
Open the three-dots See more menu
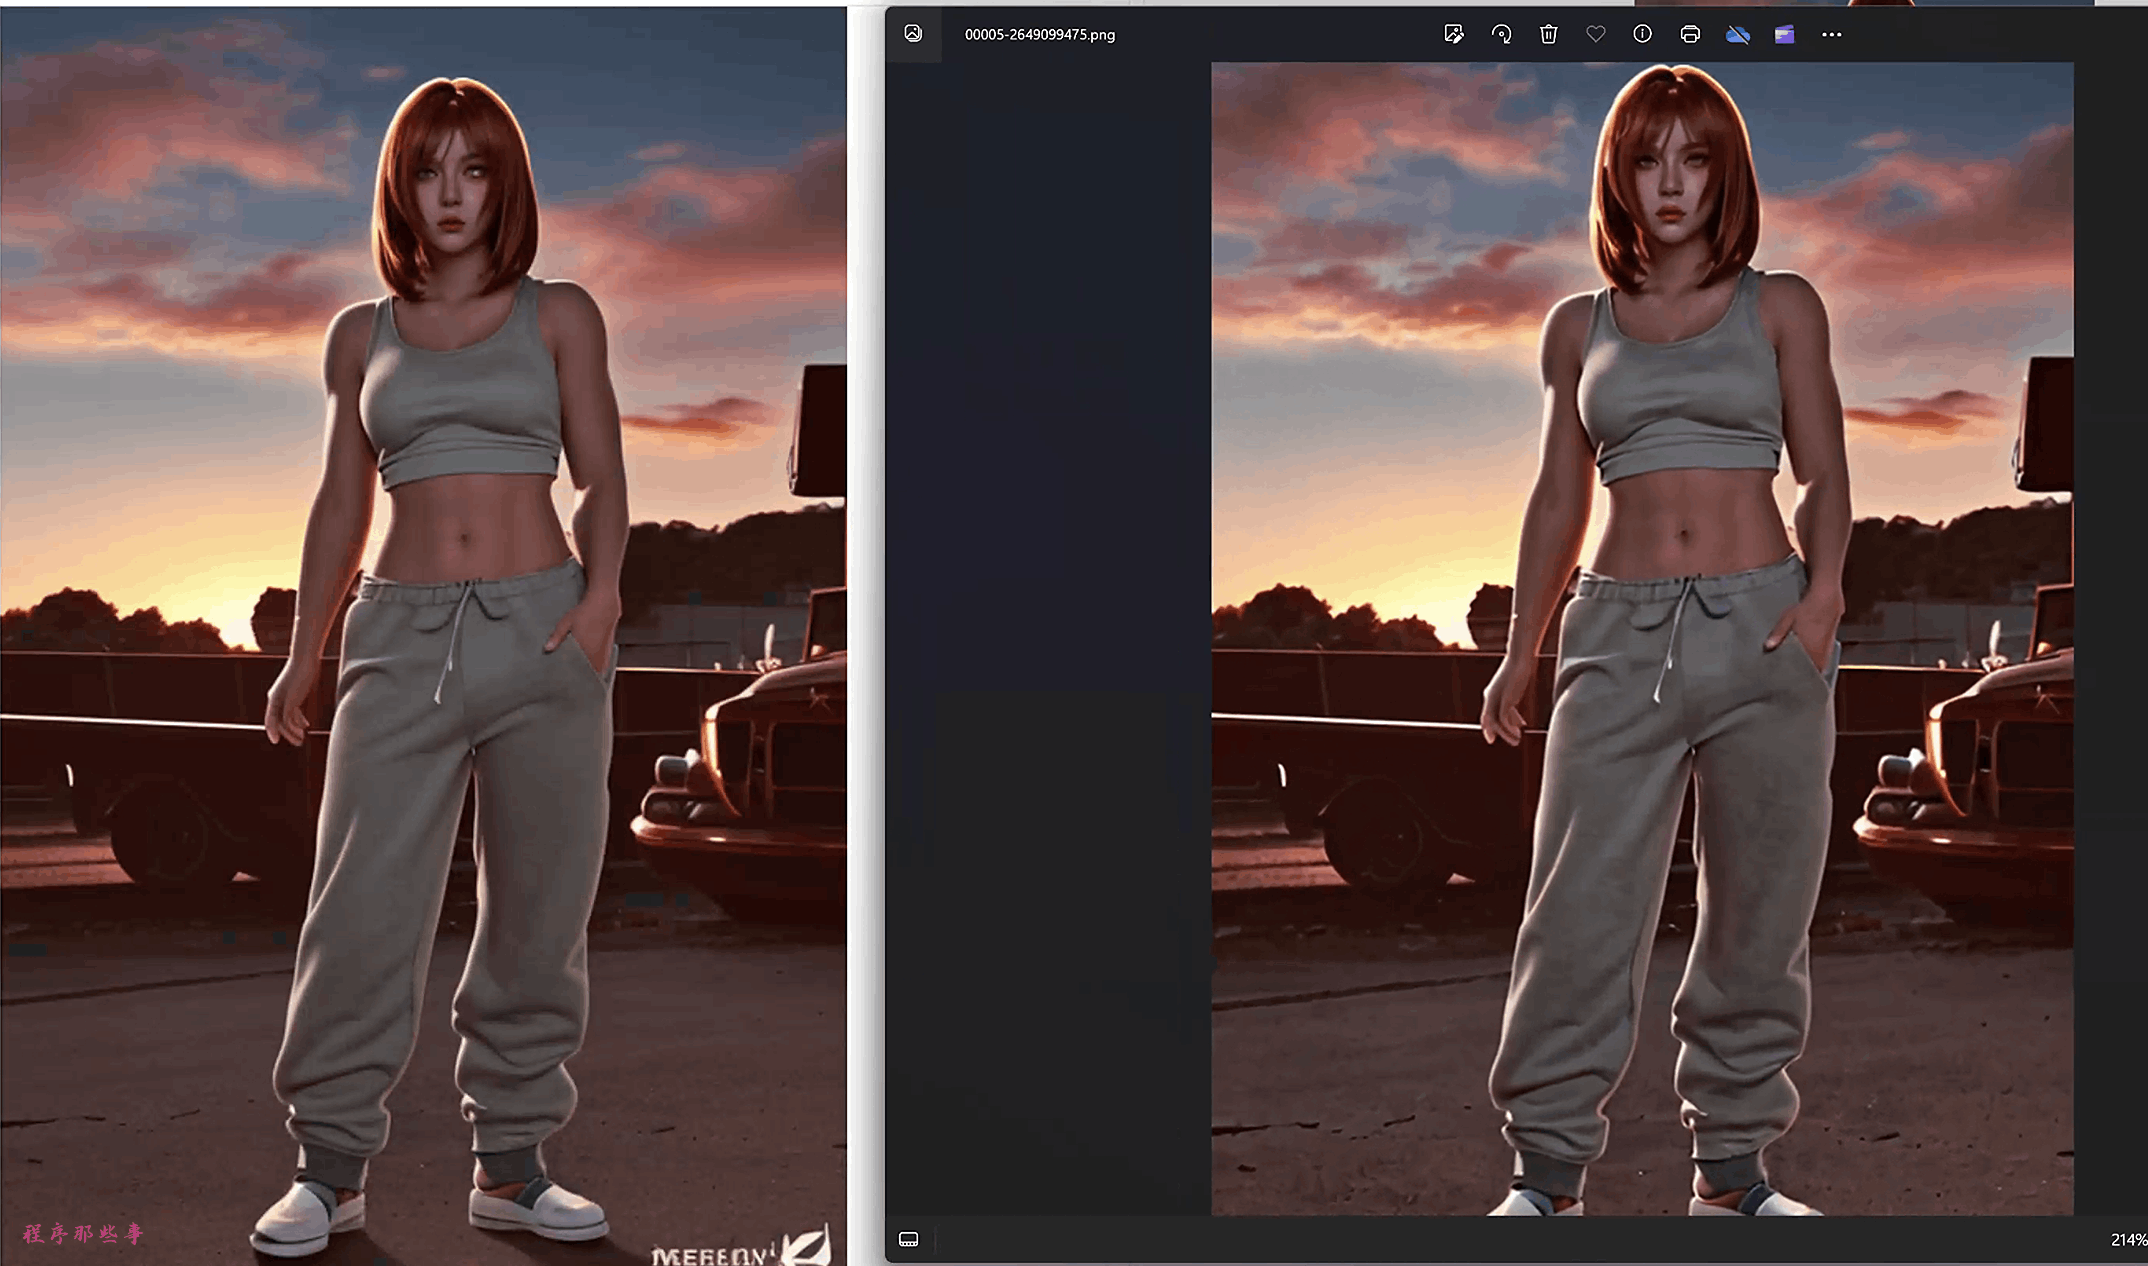pyautogui.click(x=1831, y=34)
